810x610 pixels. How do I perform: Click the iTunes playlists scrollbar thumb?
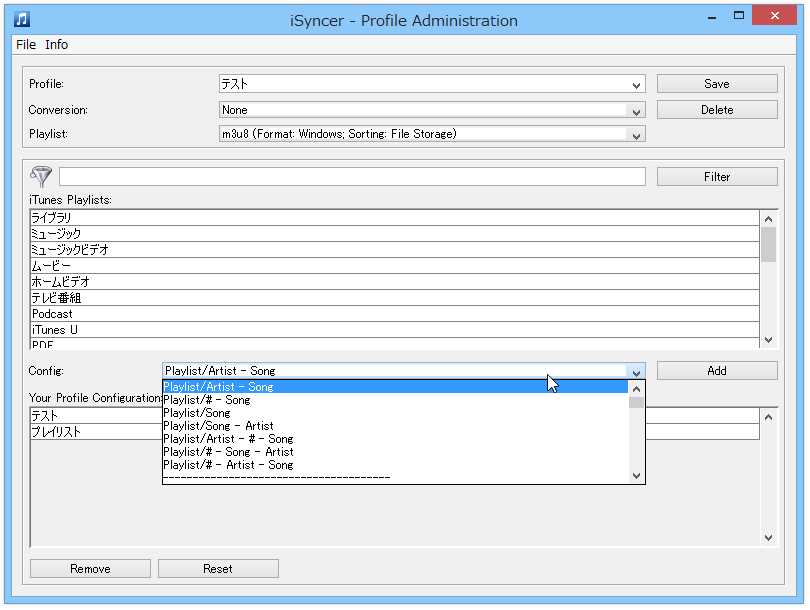point(769,244)
